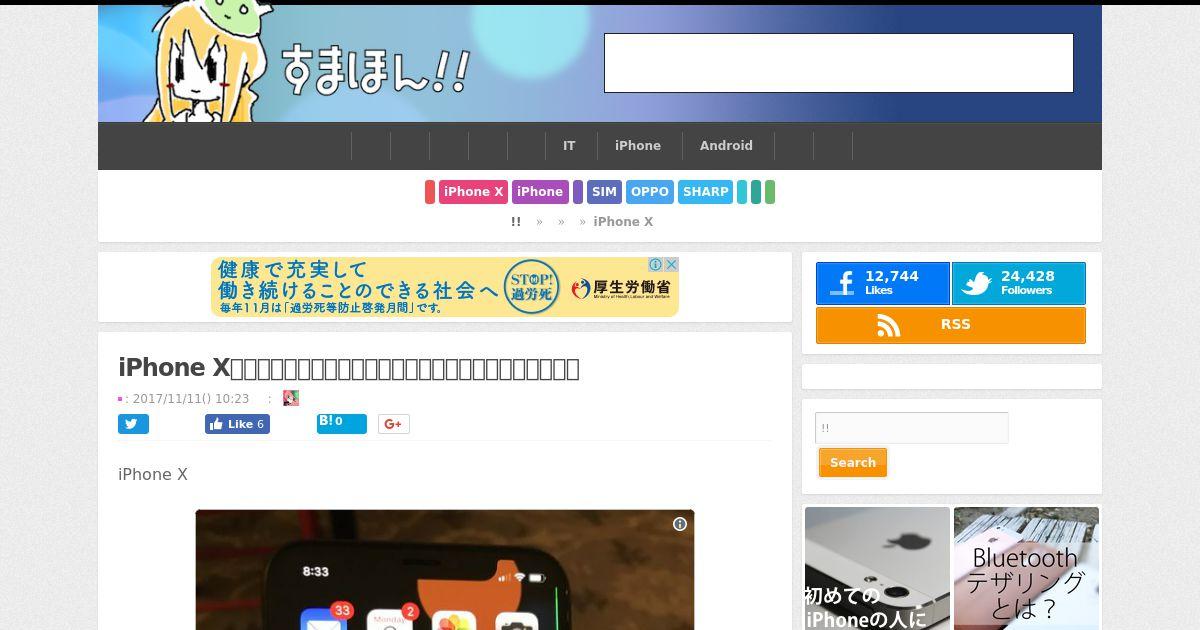Select the pink iPhone X tag
This screenshot has height=630, width=1200.
tap(474, 192)
